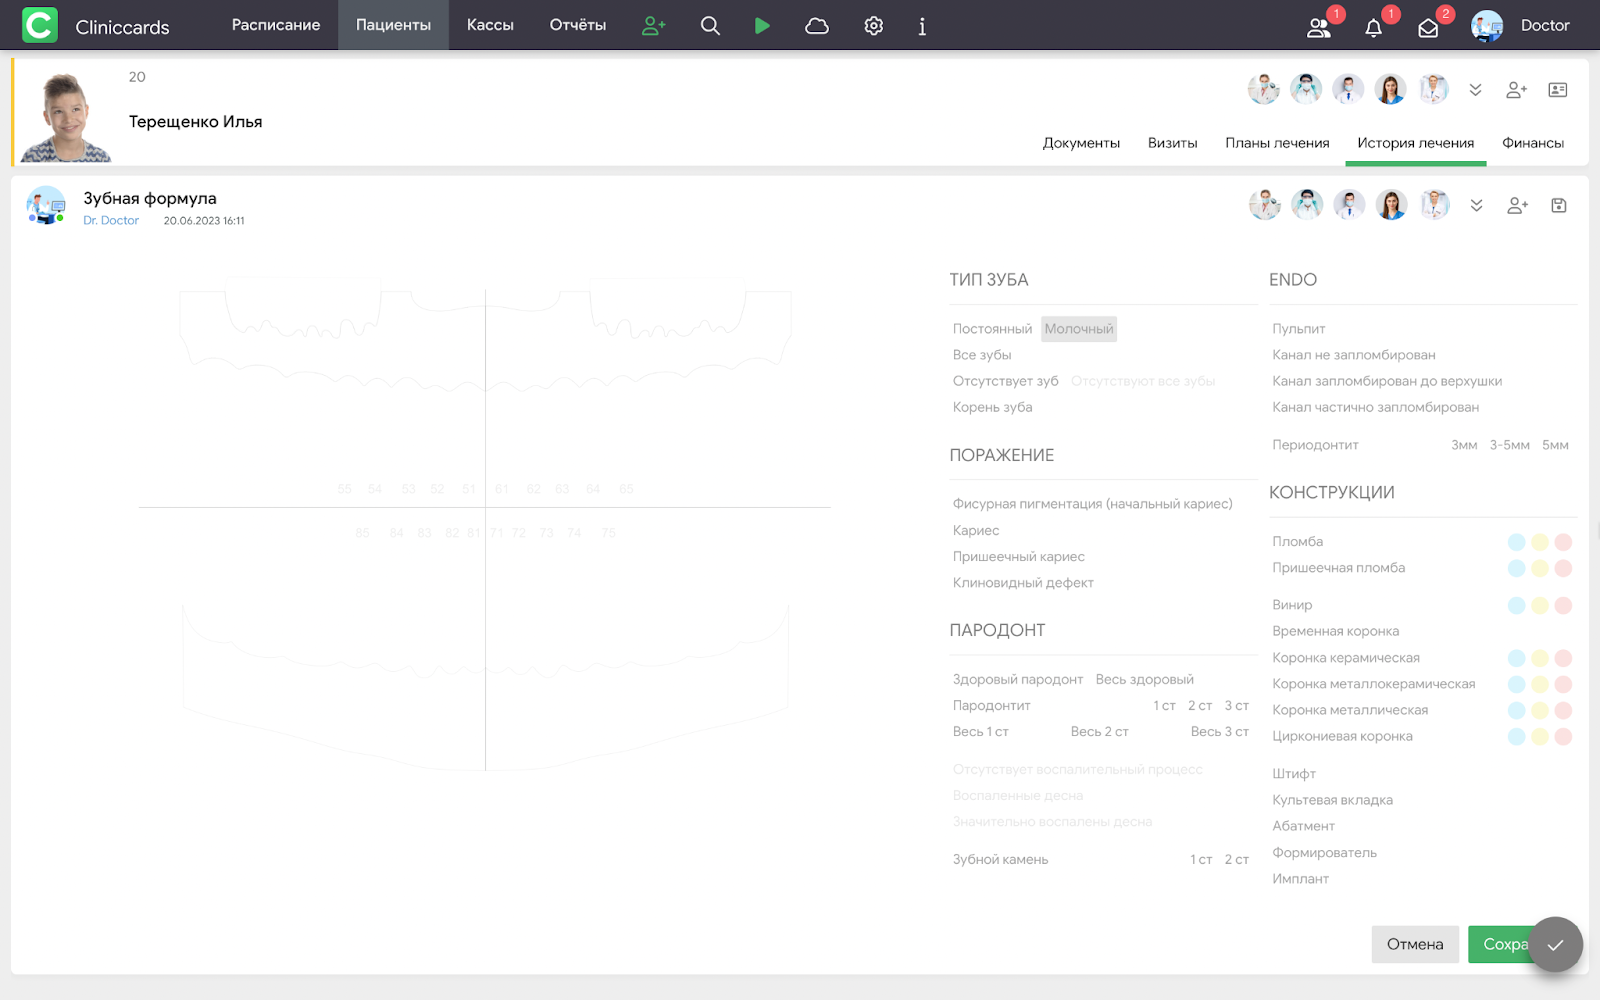Switch to Финансы tab
1600x1000 pixels.
point(1532,143)
